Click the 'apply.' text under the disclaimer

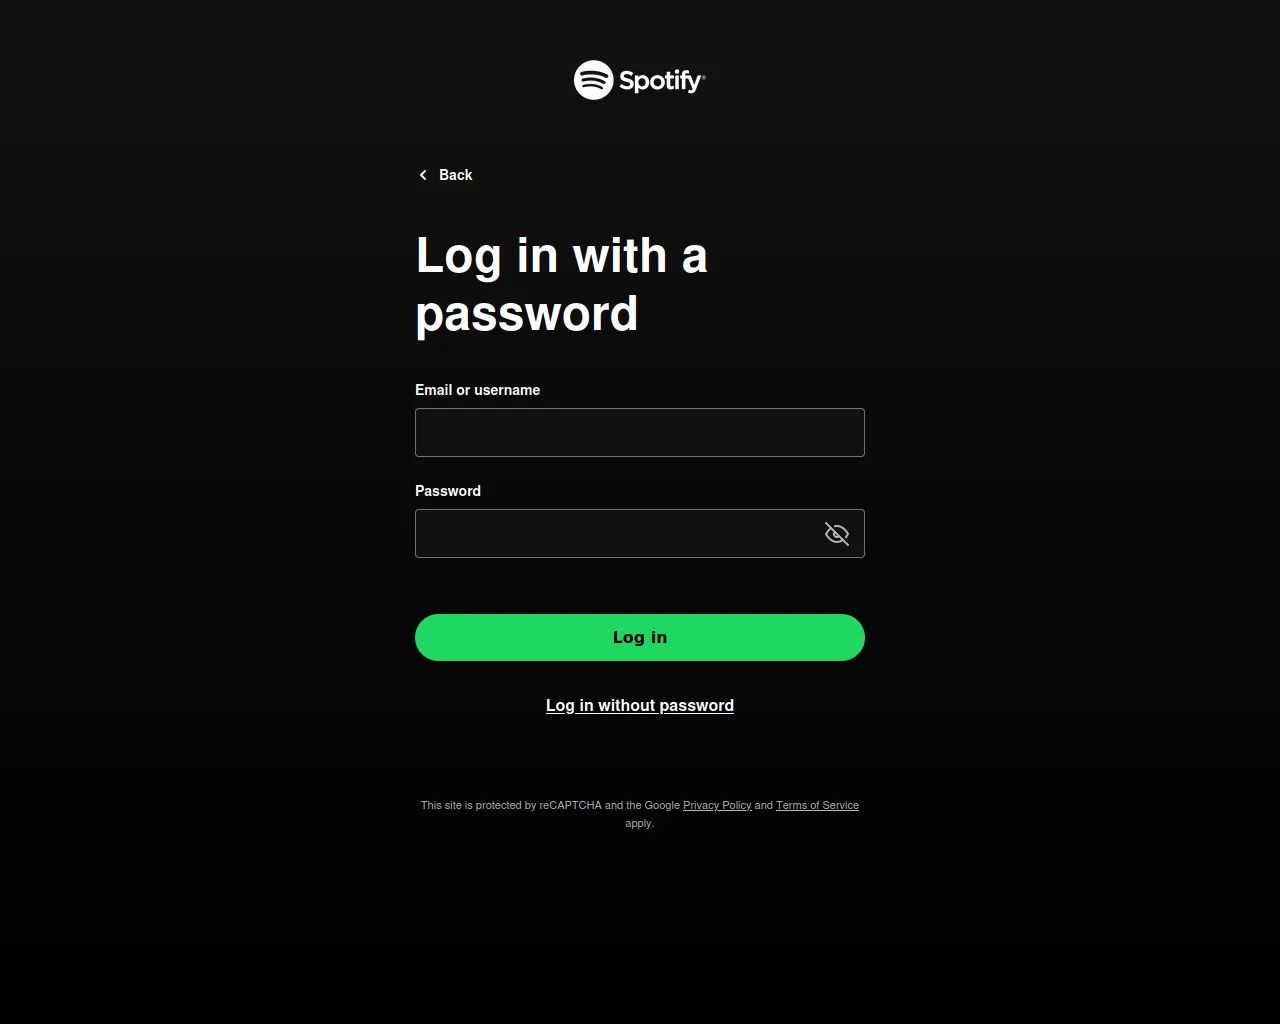[639, 823]
